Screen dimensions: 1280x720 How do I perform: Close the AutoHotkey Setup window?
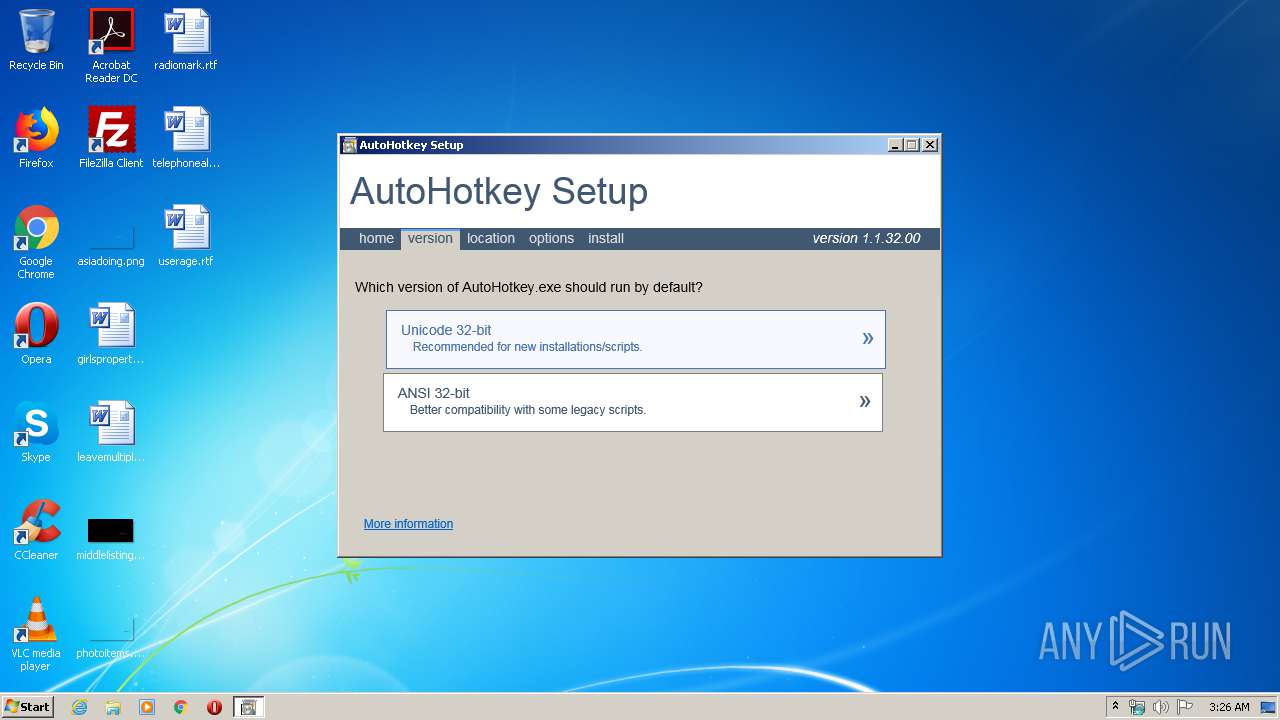(930, 145)
